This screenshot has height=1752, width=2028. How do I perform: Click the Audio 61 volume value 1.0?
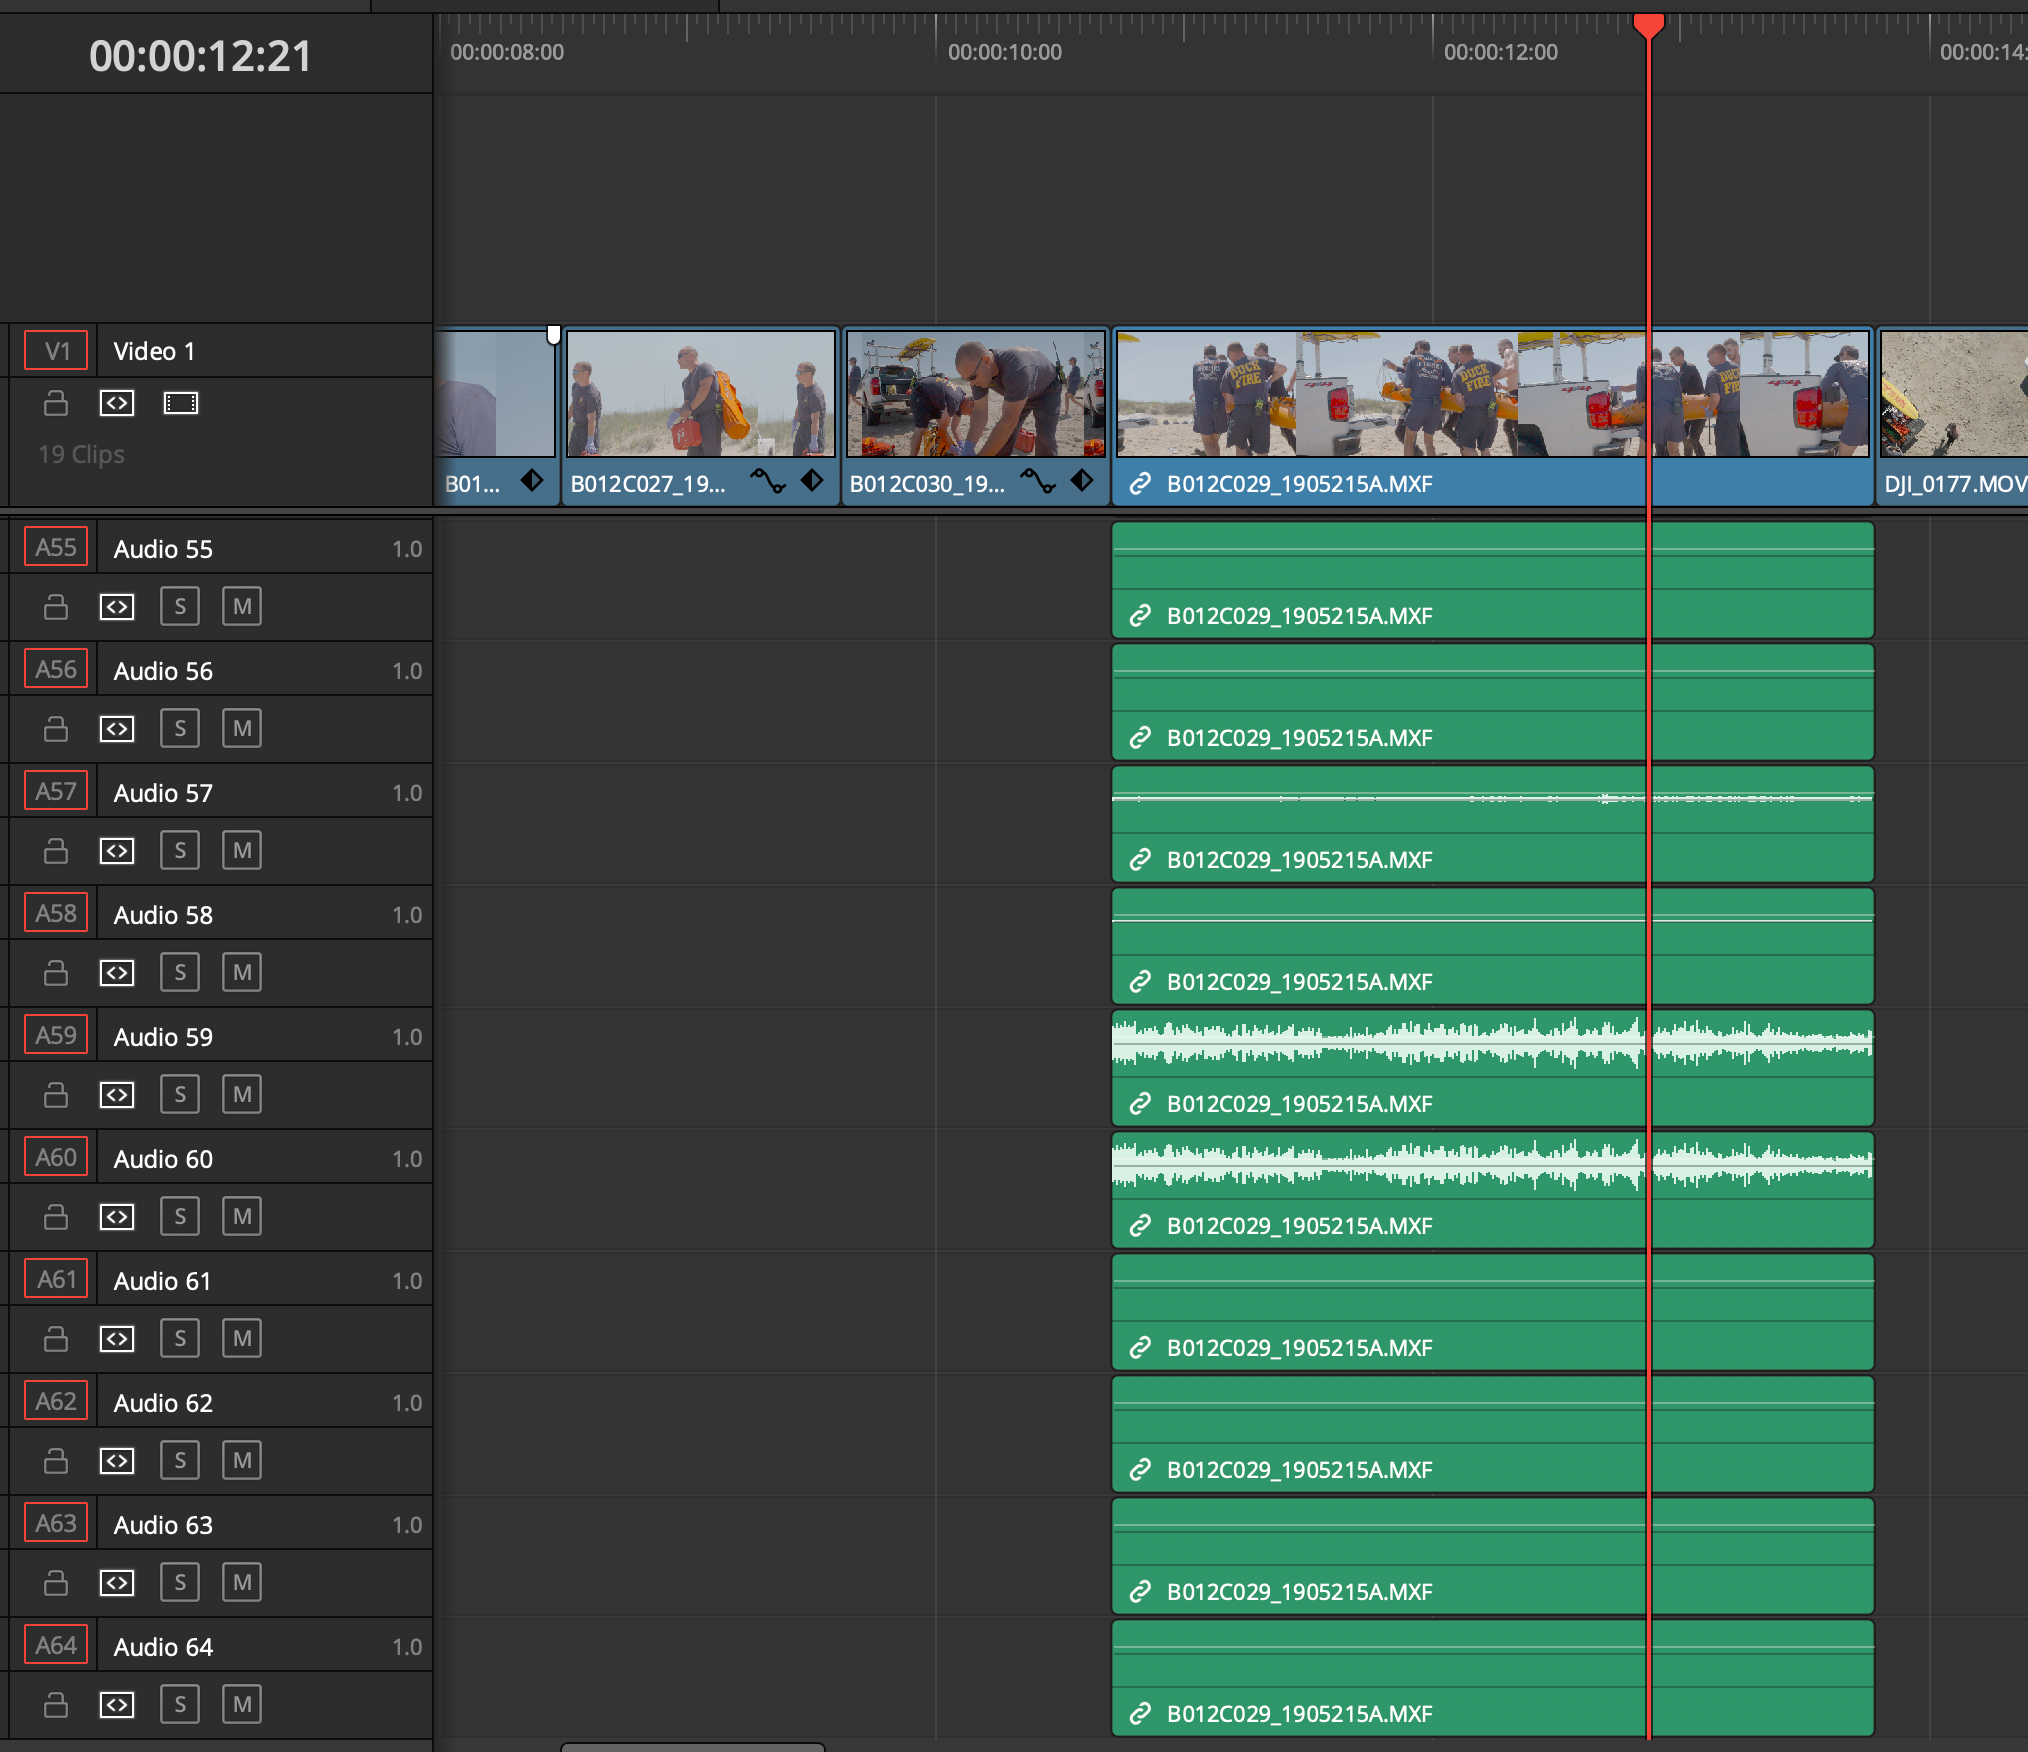[x=406, y=1281]
